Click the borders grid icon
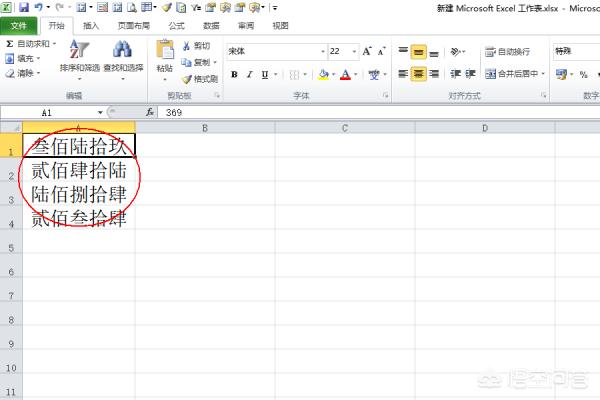The height and width of the screenshot is (400, 600). point(294,74)
